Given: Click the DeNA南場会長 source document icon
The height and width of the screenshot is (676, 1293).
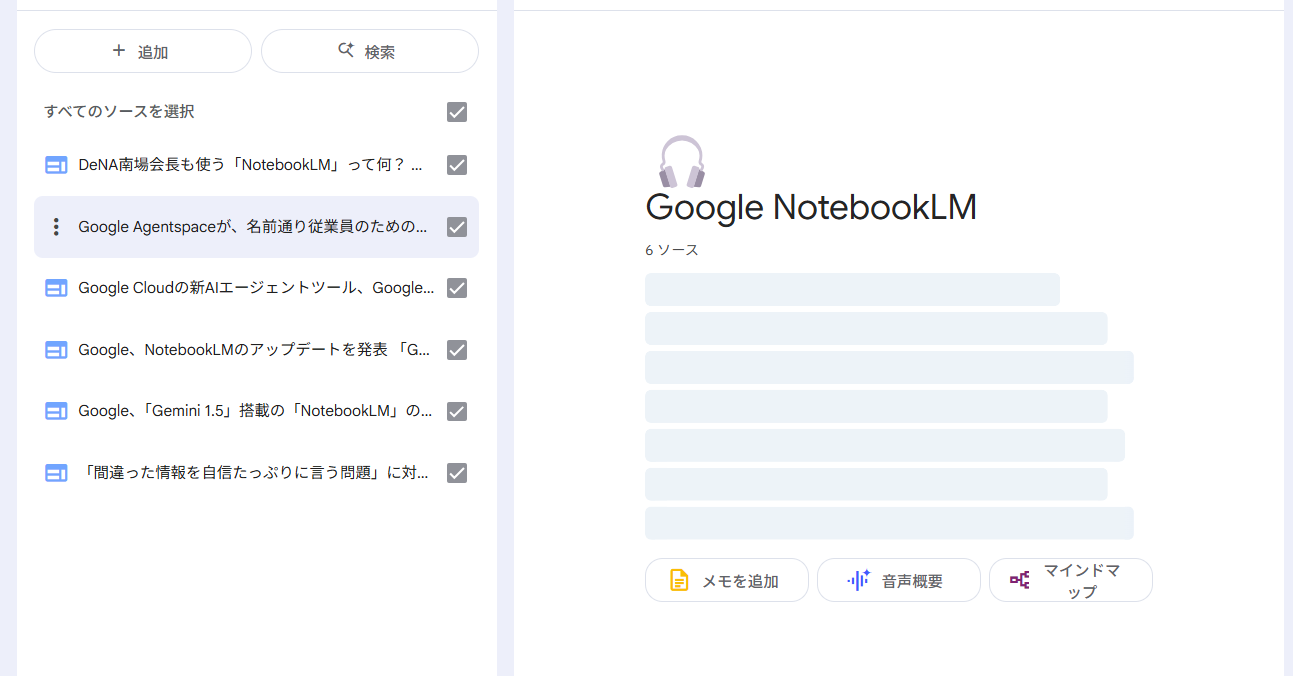Looking at the screenshot, I should click(56, 165).
